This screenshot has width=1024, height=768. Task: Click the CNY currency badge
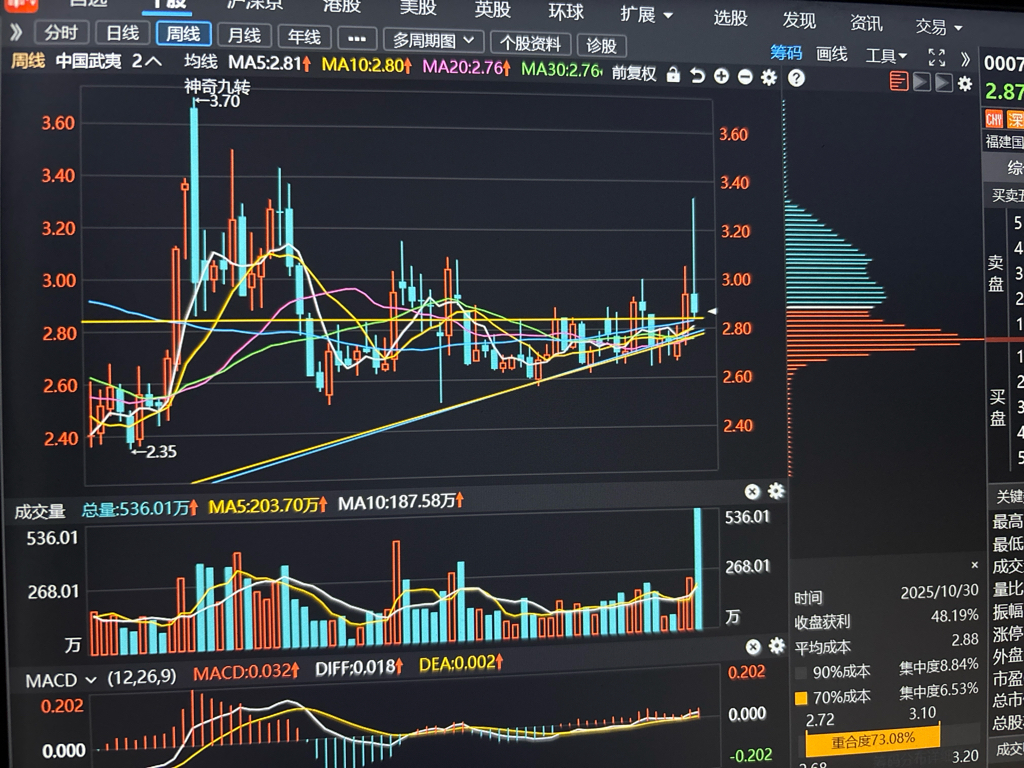(x=994, y=119)
